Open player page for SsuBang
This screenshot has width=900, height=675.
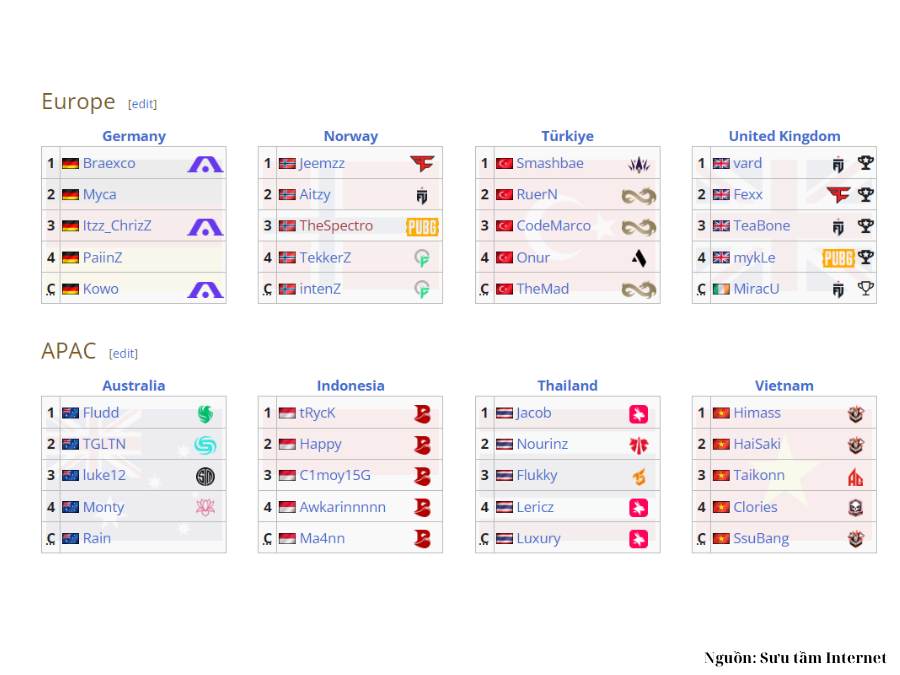(761, 538)
